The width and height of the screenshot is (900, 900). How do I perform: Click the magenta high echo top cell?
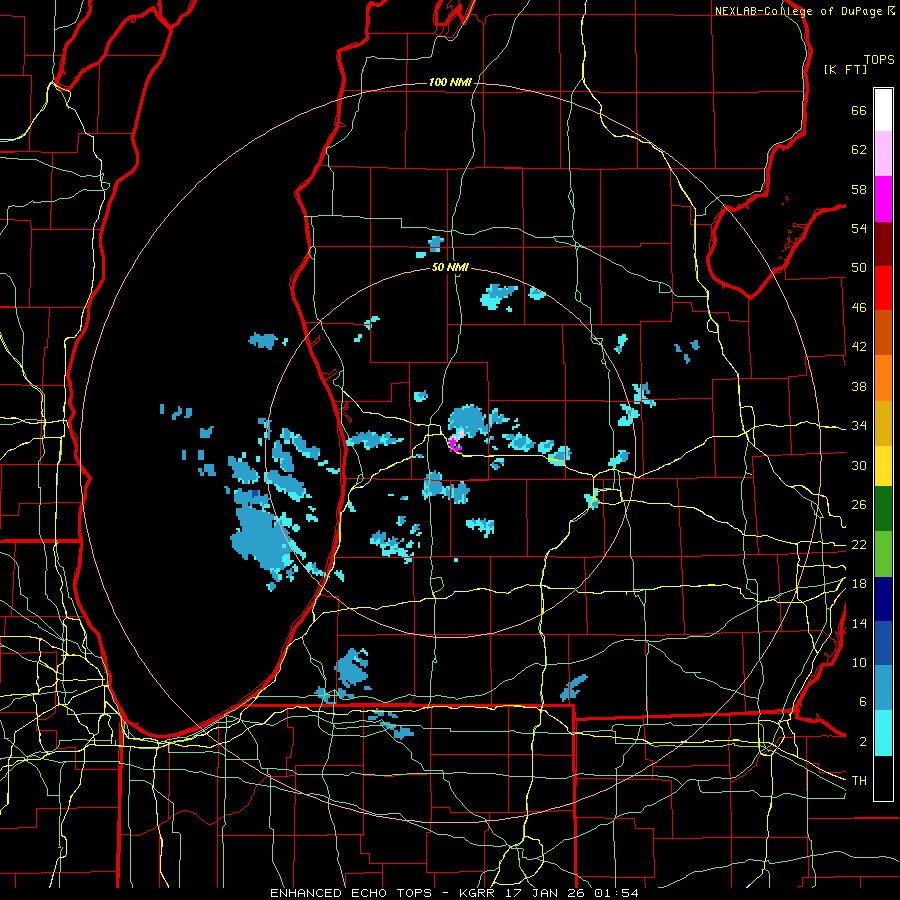click(455, 443)
